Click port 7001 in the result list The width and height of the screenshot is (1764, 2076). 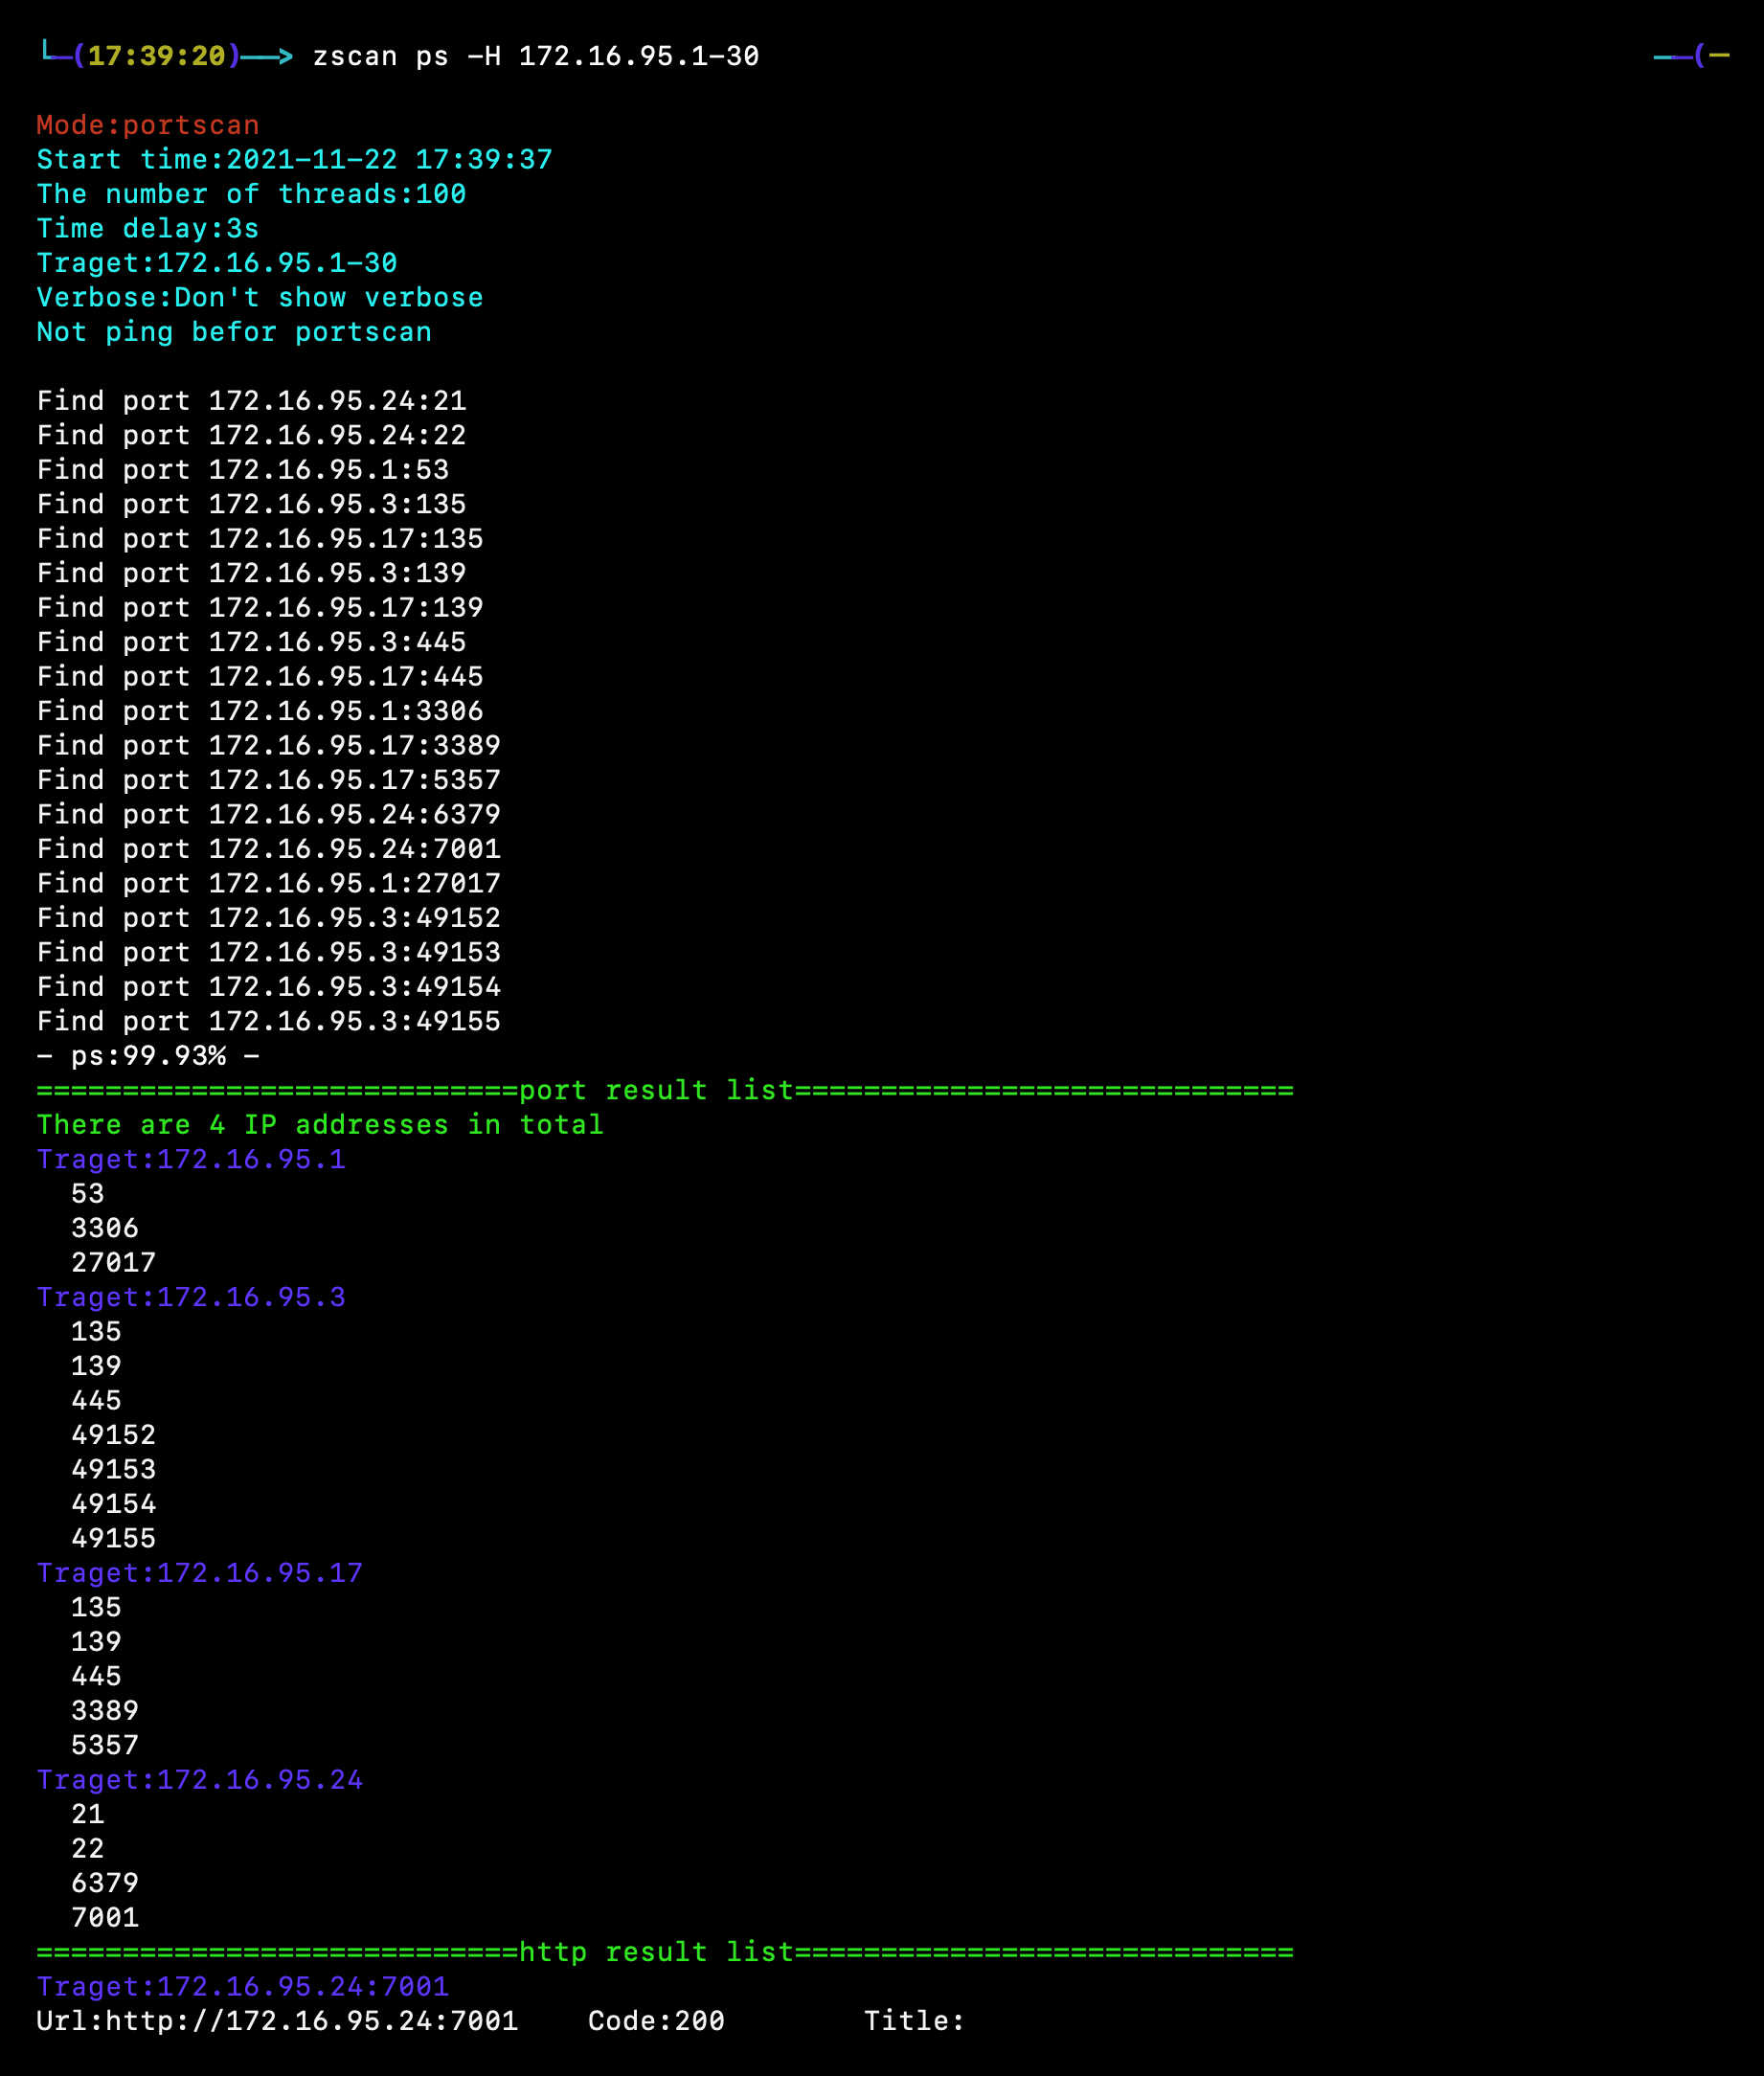tap(105, 1919)
